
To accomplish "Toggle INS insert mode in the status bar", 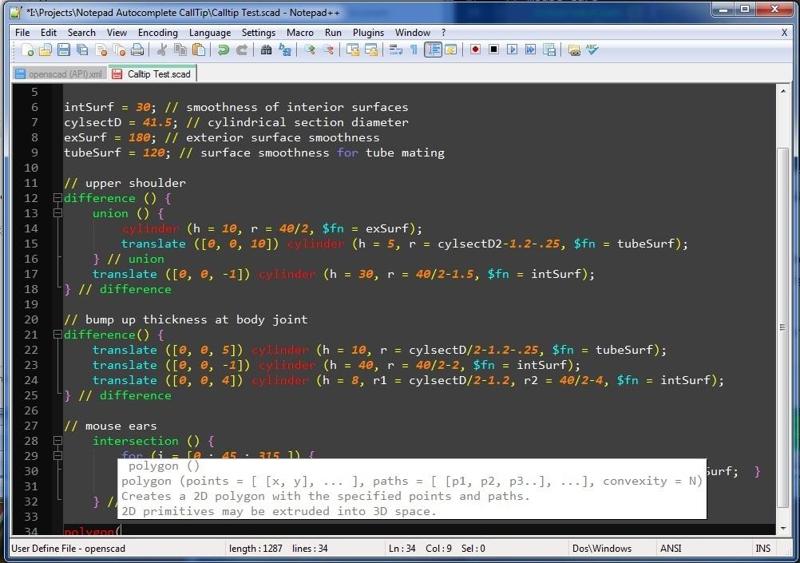I will click(x=763, y=548).
